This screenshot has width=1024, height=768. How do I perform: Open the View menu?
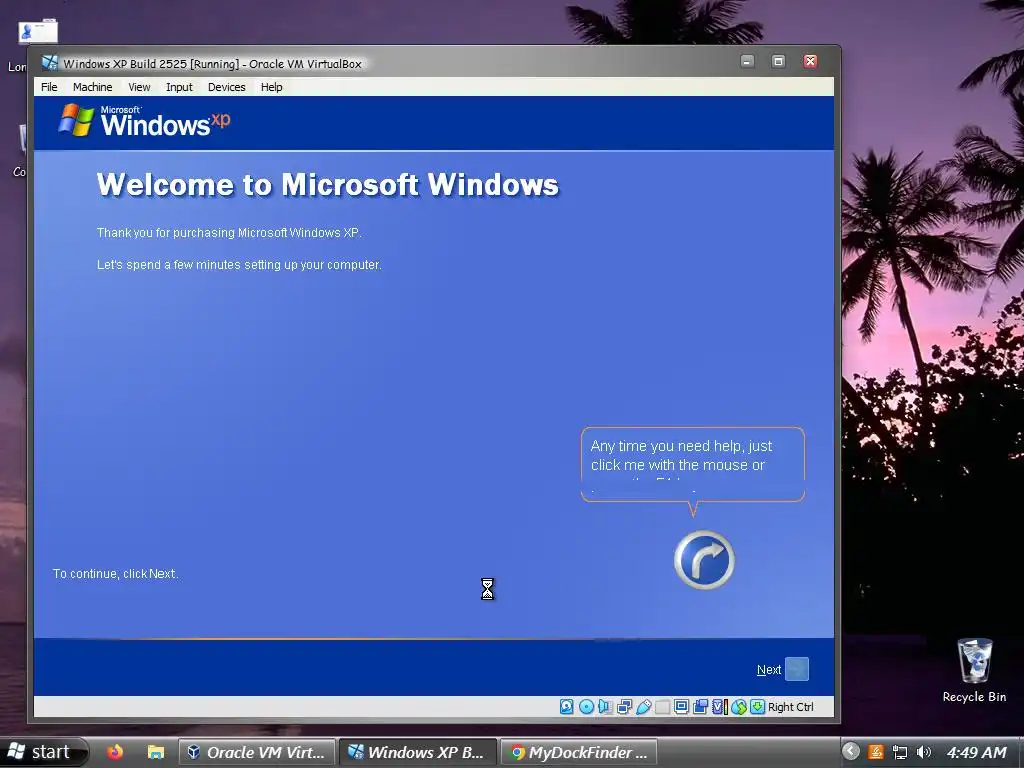tap(139, 87)
